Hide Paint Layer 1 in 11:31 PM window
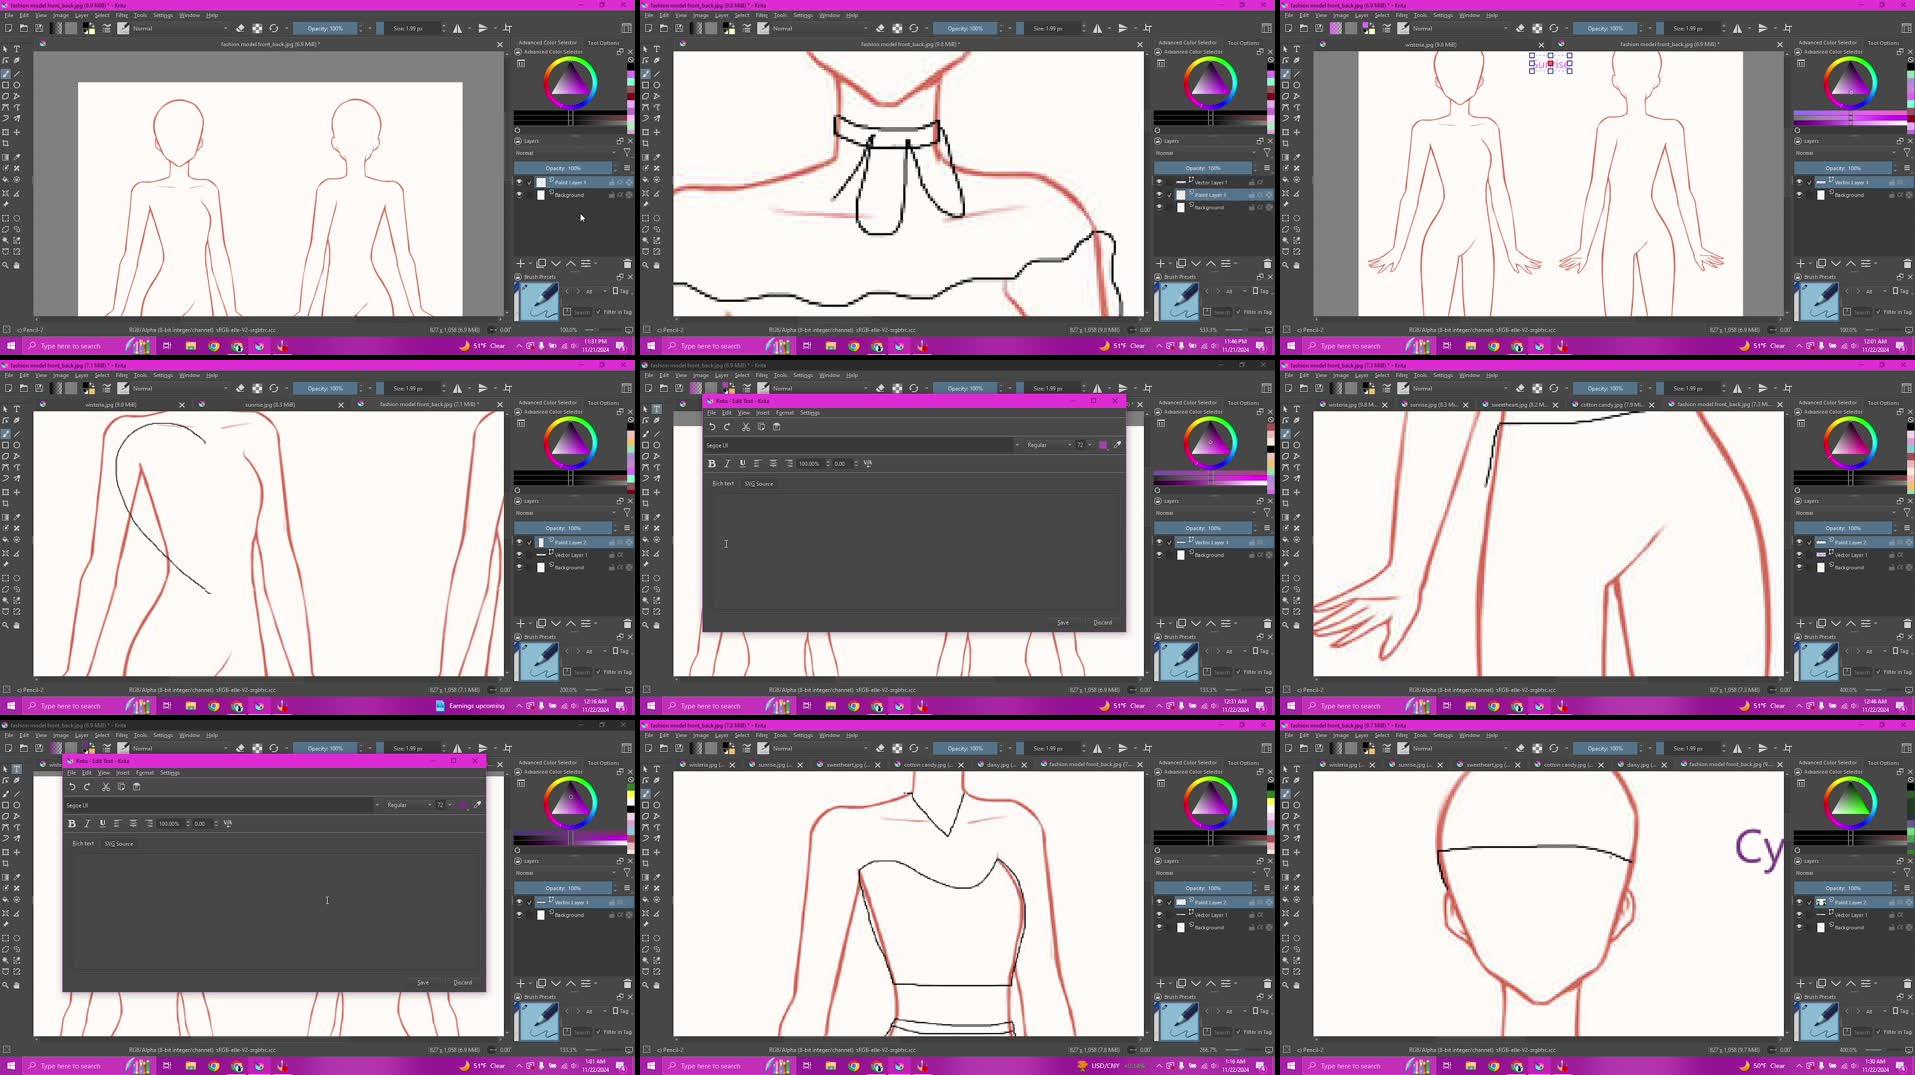This screenshot has width=1915, height=1075. coord(519,182)
